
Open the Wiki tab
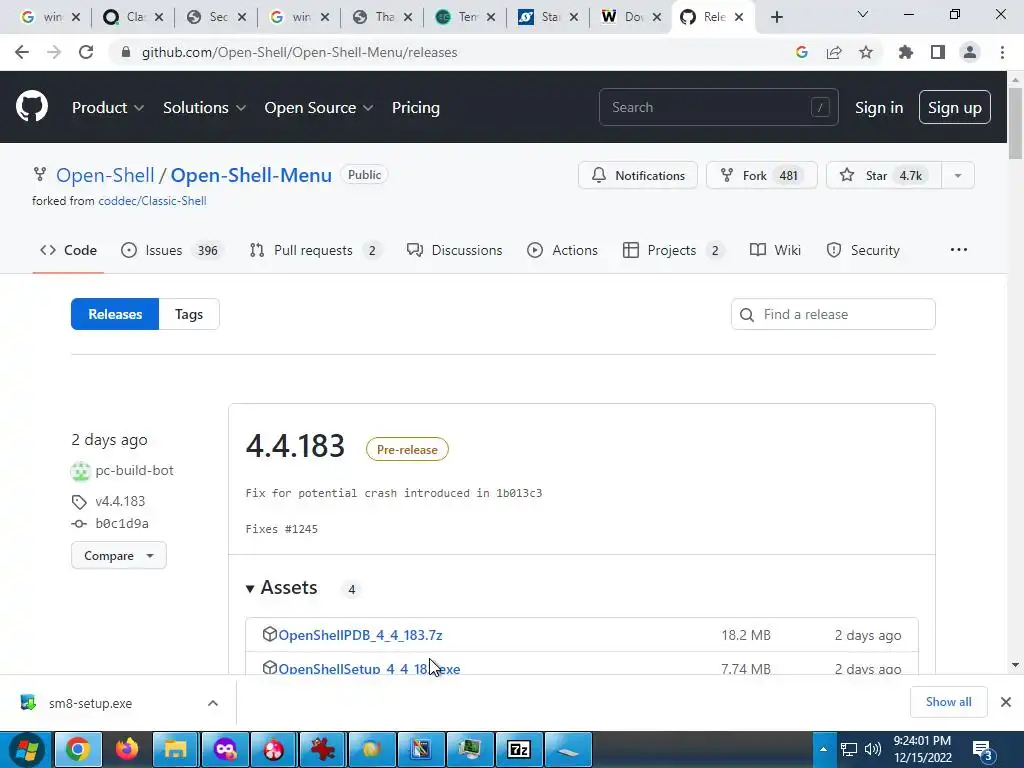(x=775, y=250)
